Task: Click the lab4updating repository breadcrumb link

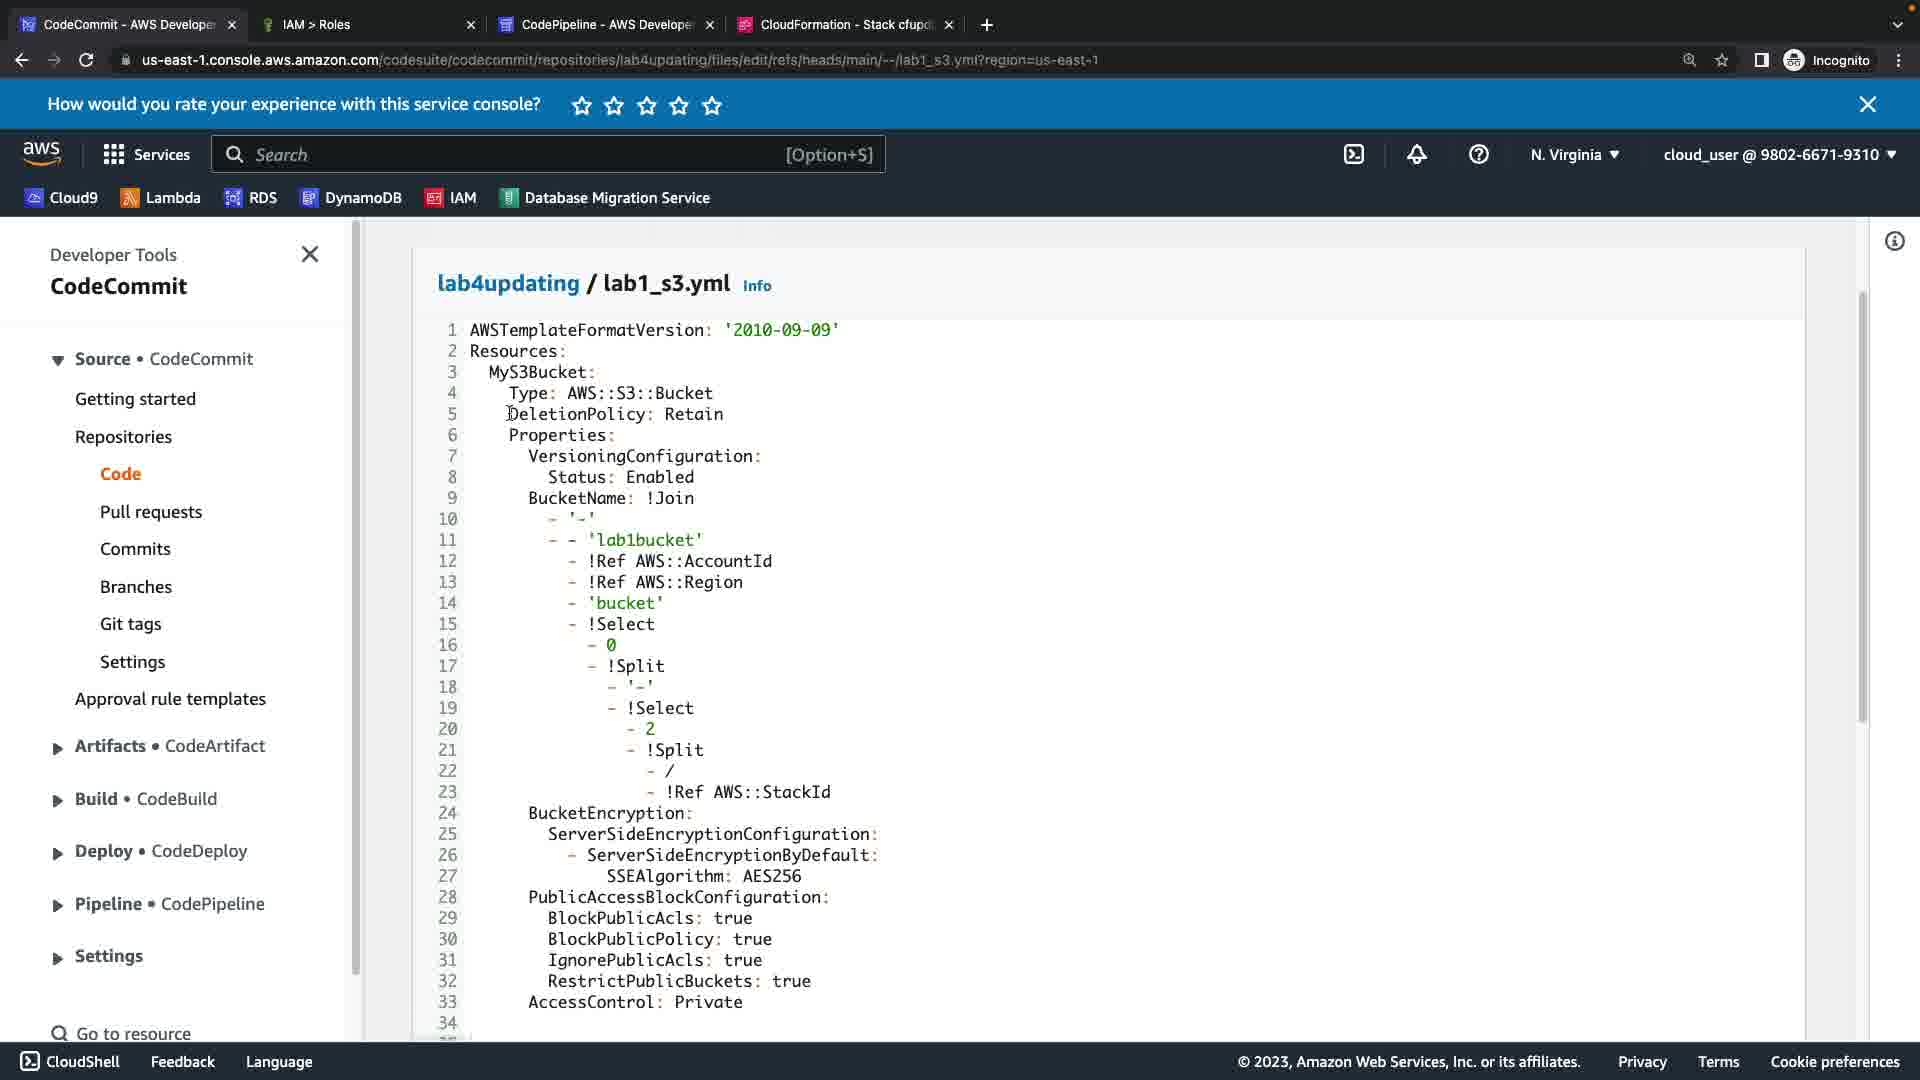Action: (508, 283)
